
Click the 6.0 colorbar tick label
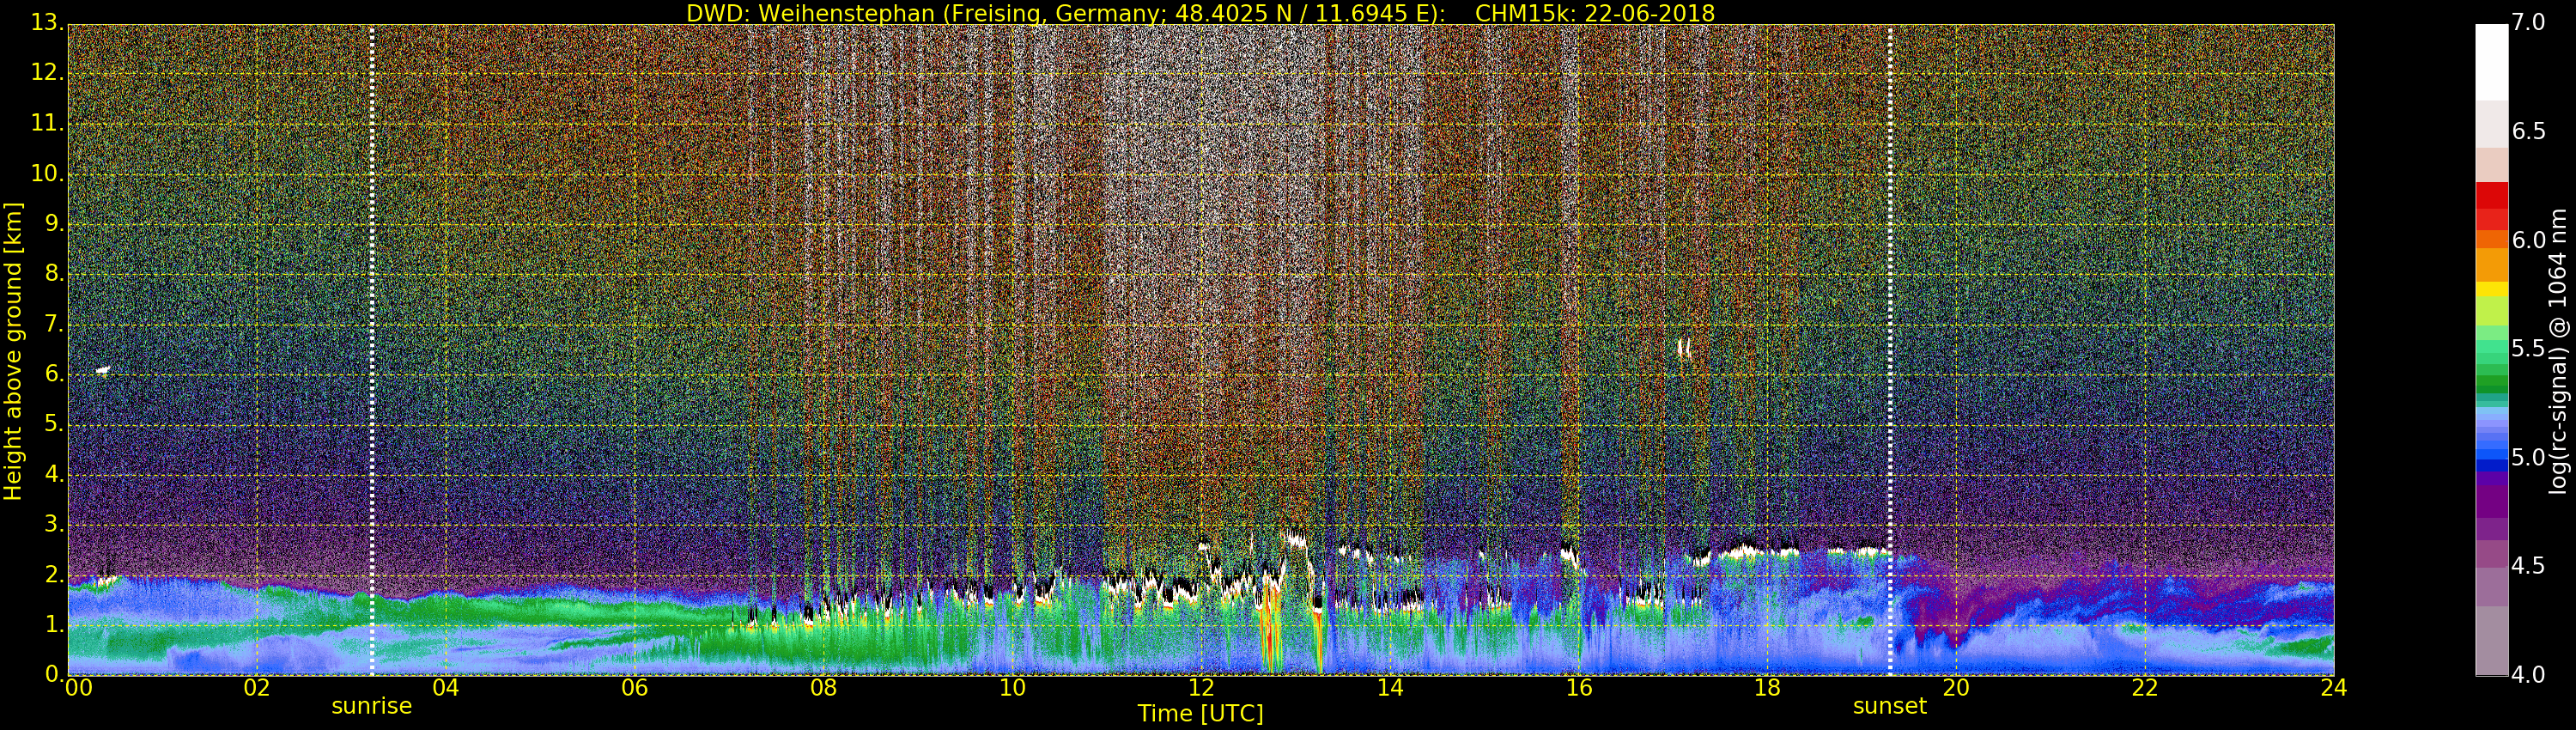(2529, 240)
